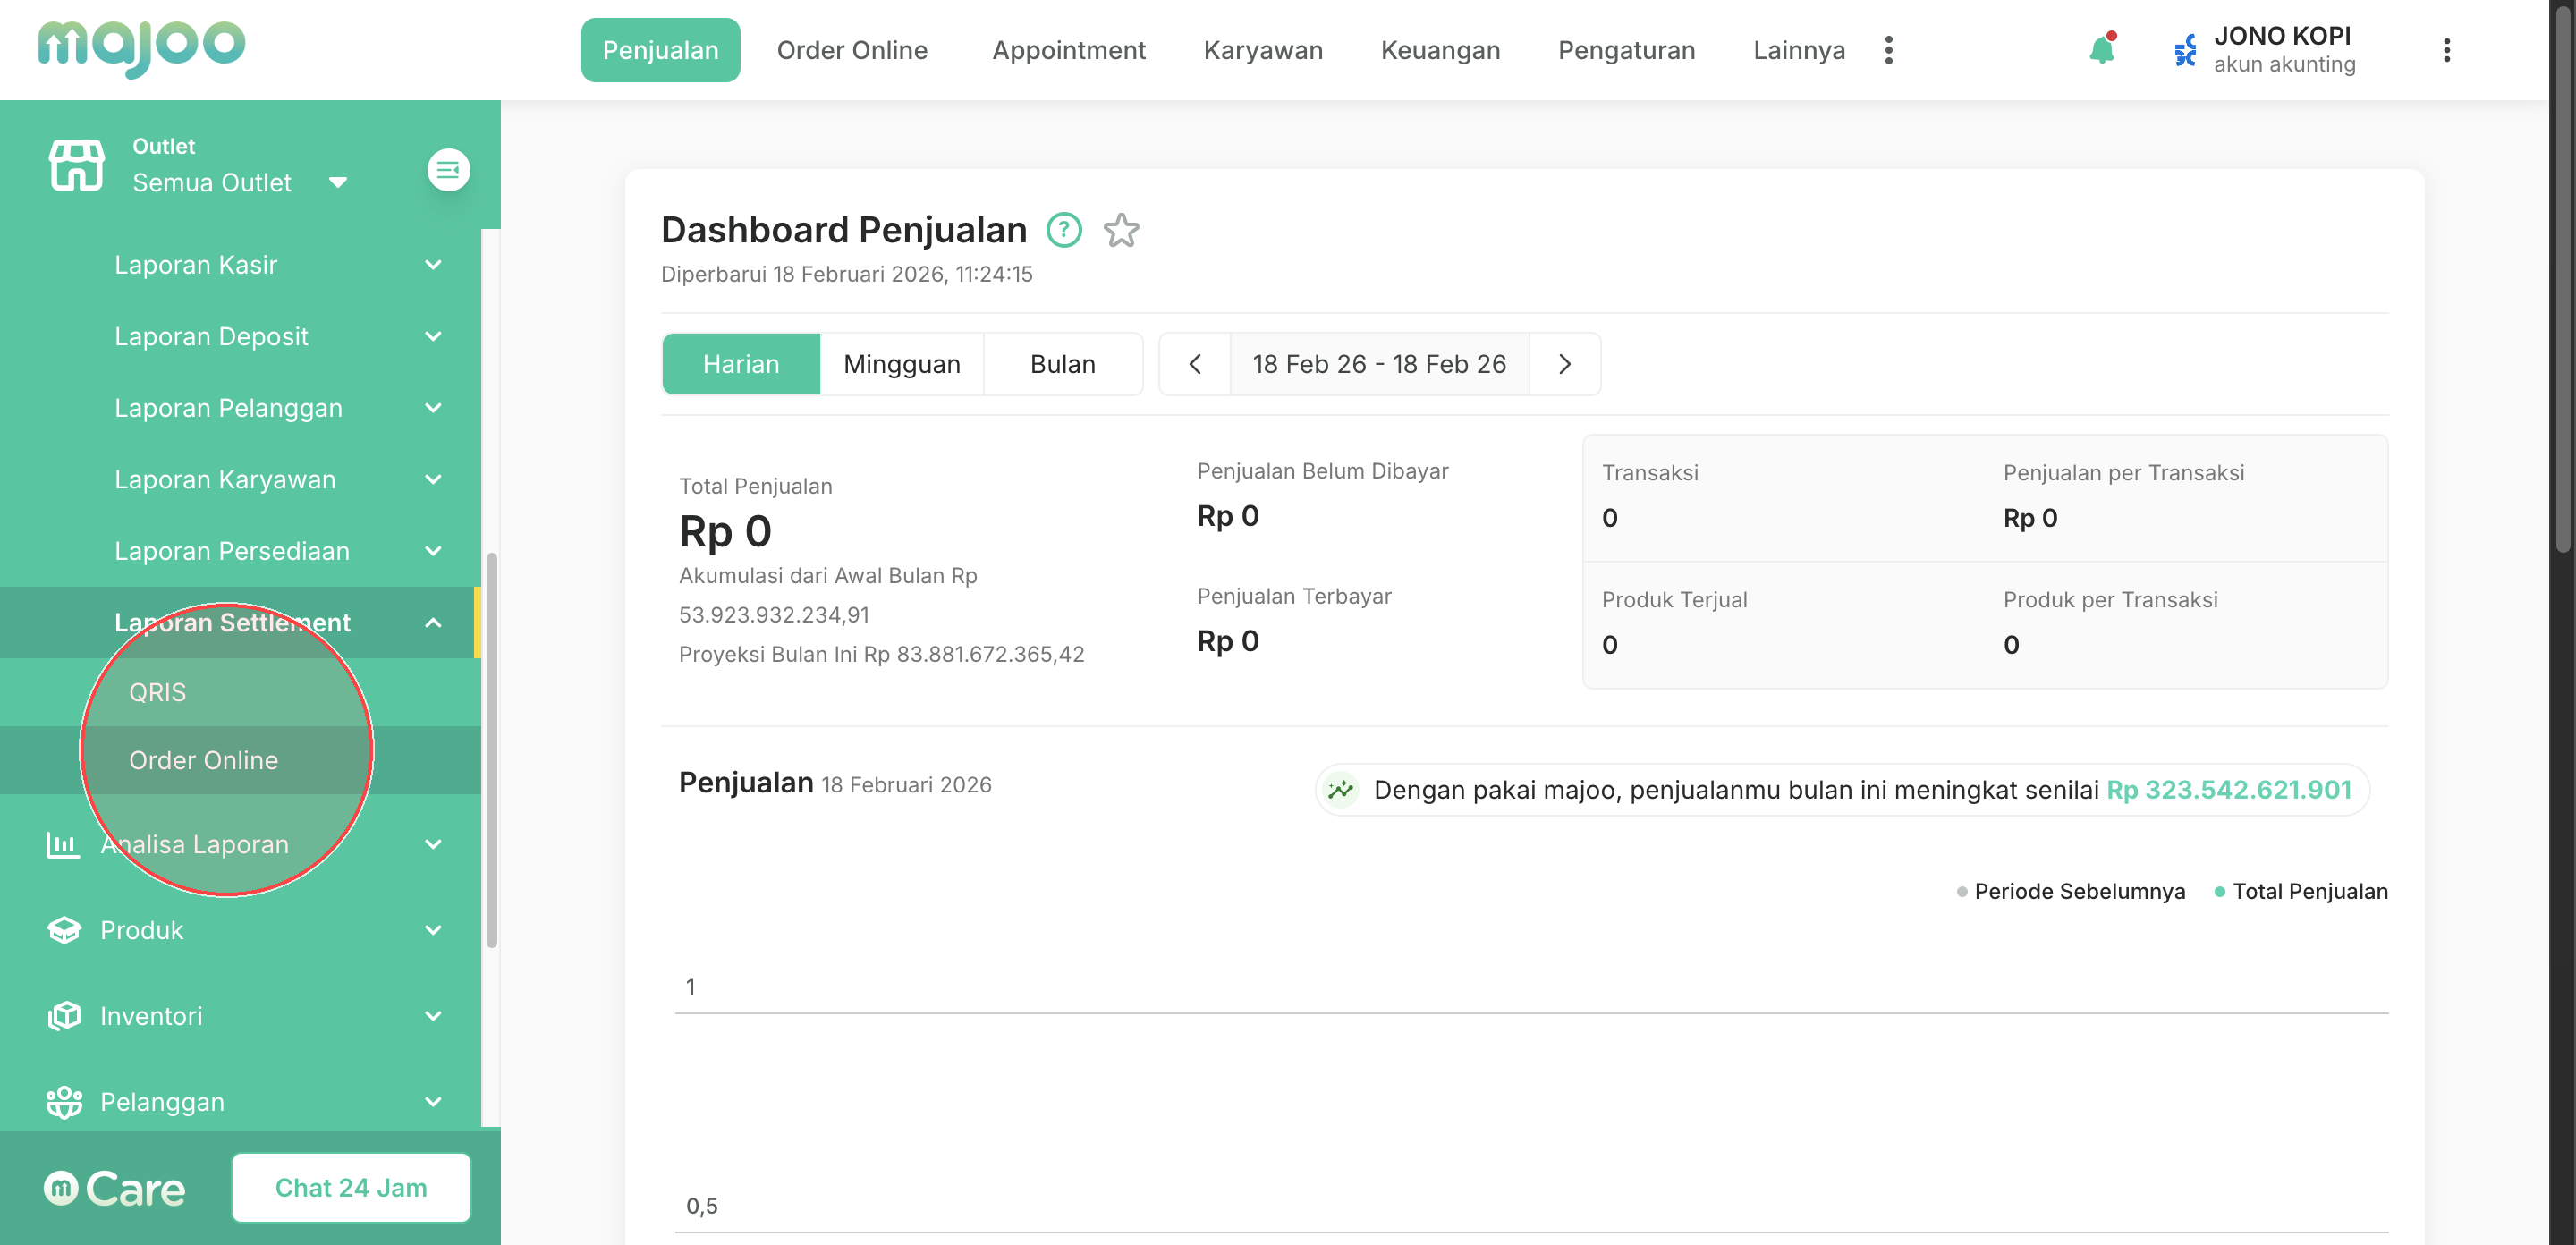Open the Keuangan top menu
The image size is (2576, 1245).
point(1439,50)
